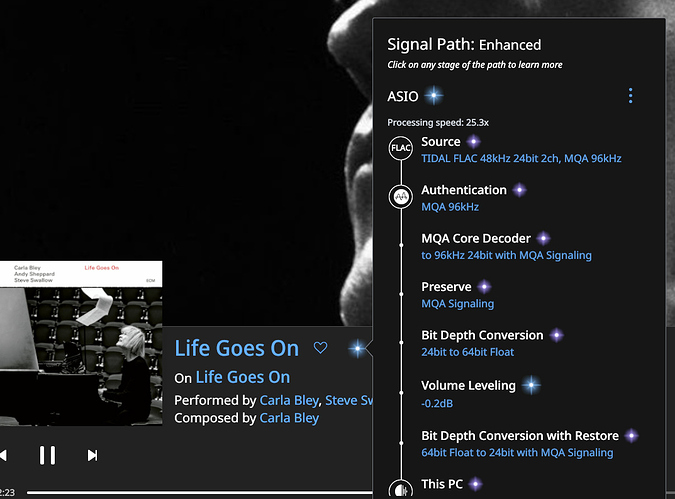
Task: Click the star next to Preserve
Action: (484, 287)
